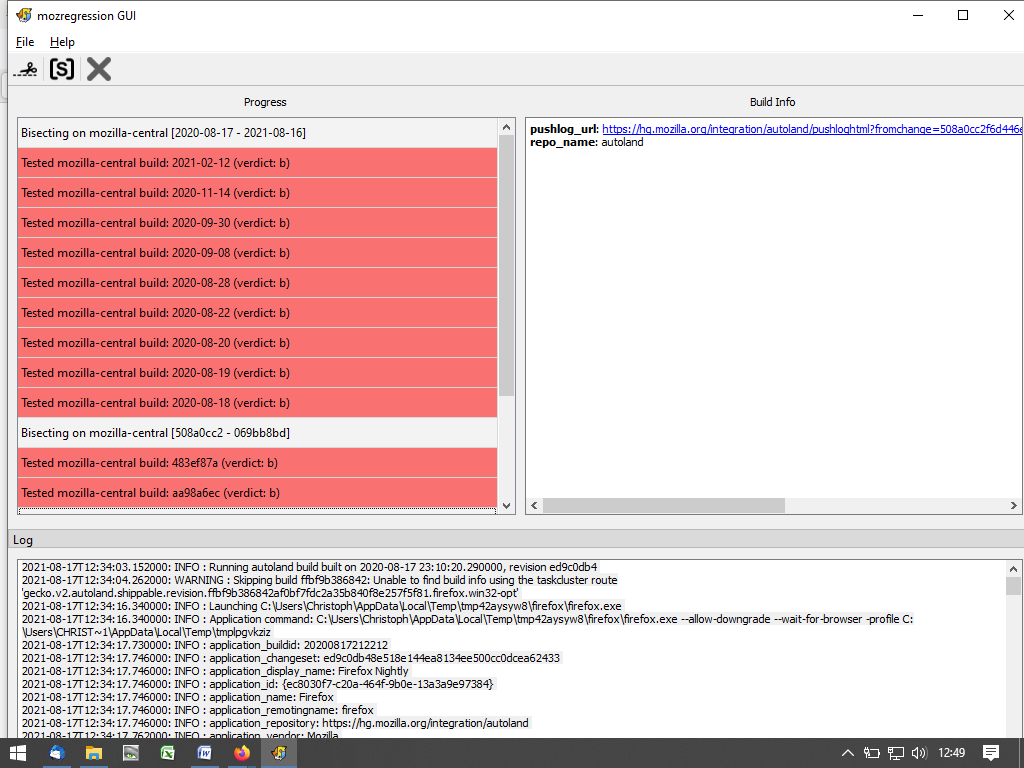Launch Firefox from the taskbar
The height and width of the screenshot is (768, 1024).
[x=242, y=753]
